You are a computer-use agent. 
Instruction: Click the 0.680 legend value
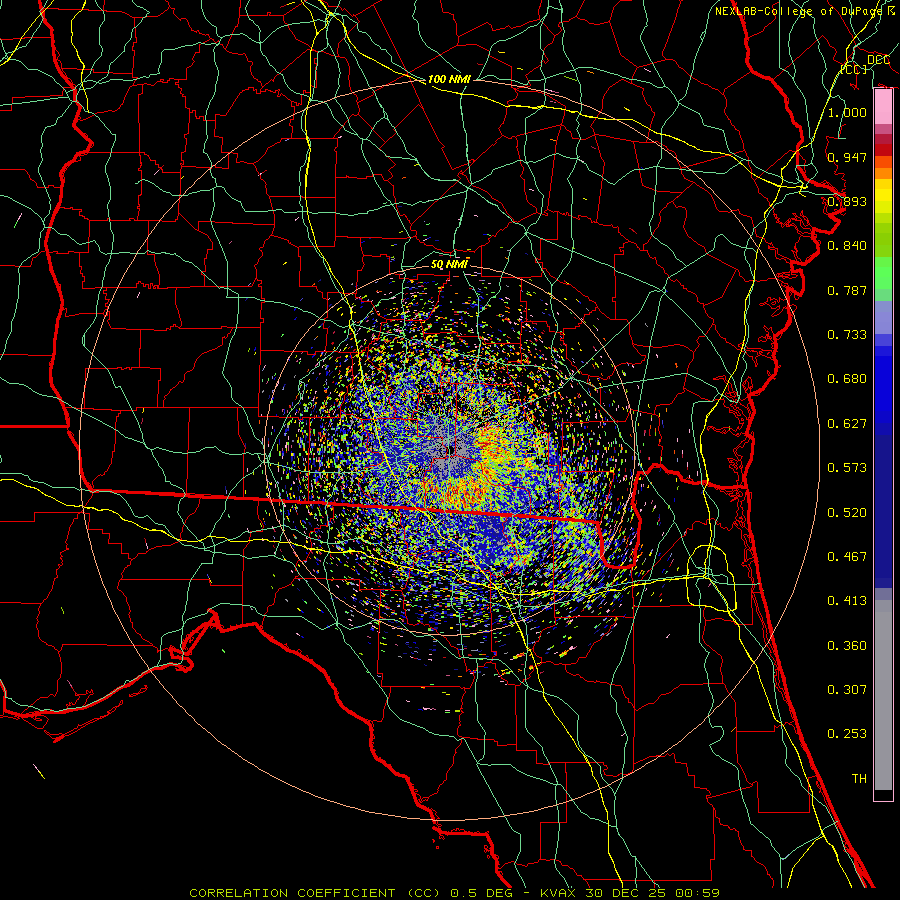point(847,379)
